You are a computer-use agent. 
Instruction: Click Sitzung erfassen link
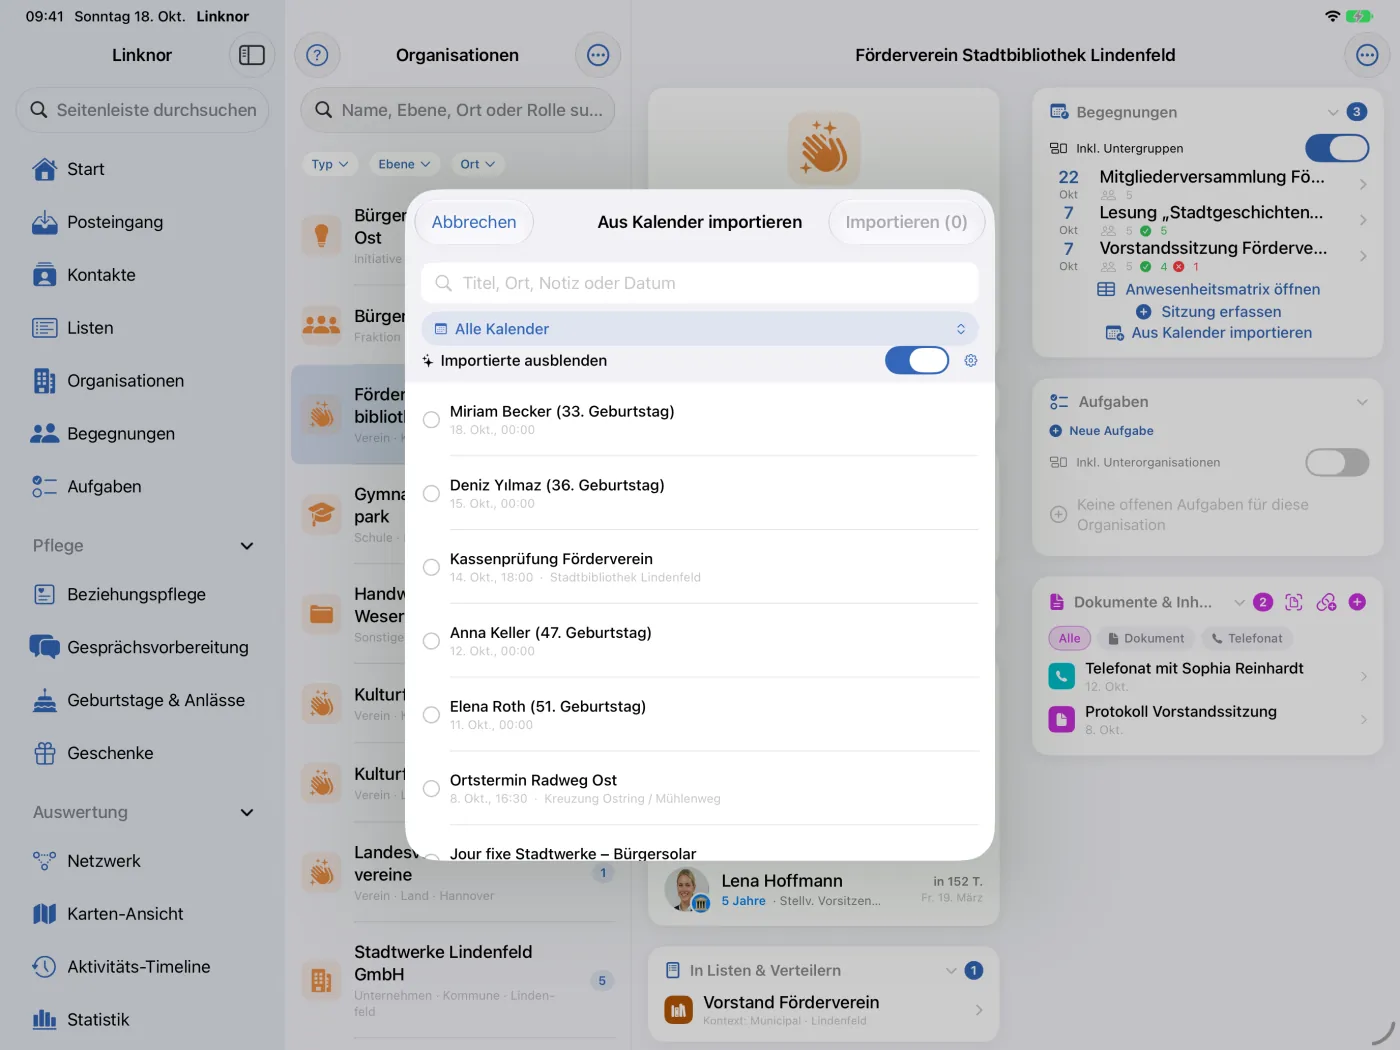click(x=1208, y=312)
